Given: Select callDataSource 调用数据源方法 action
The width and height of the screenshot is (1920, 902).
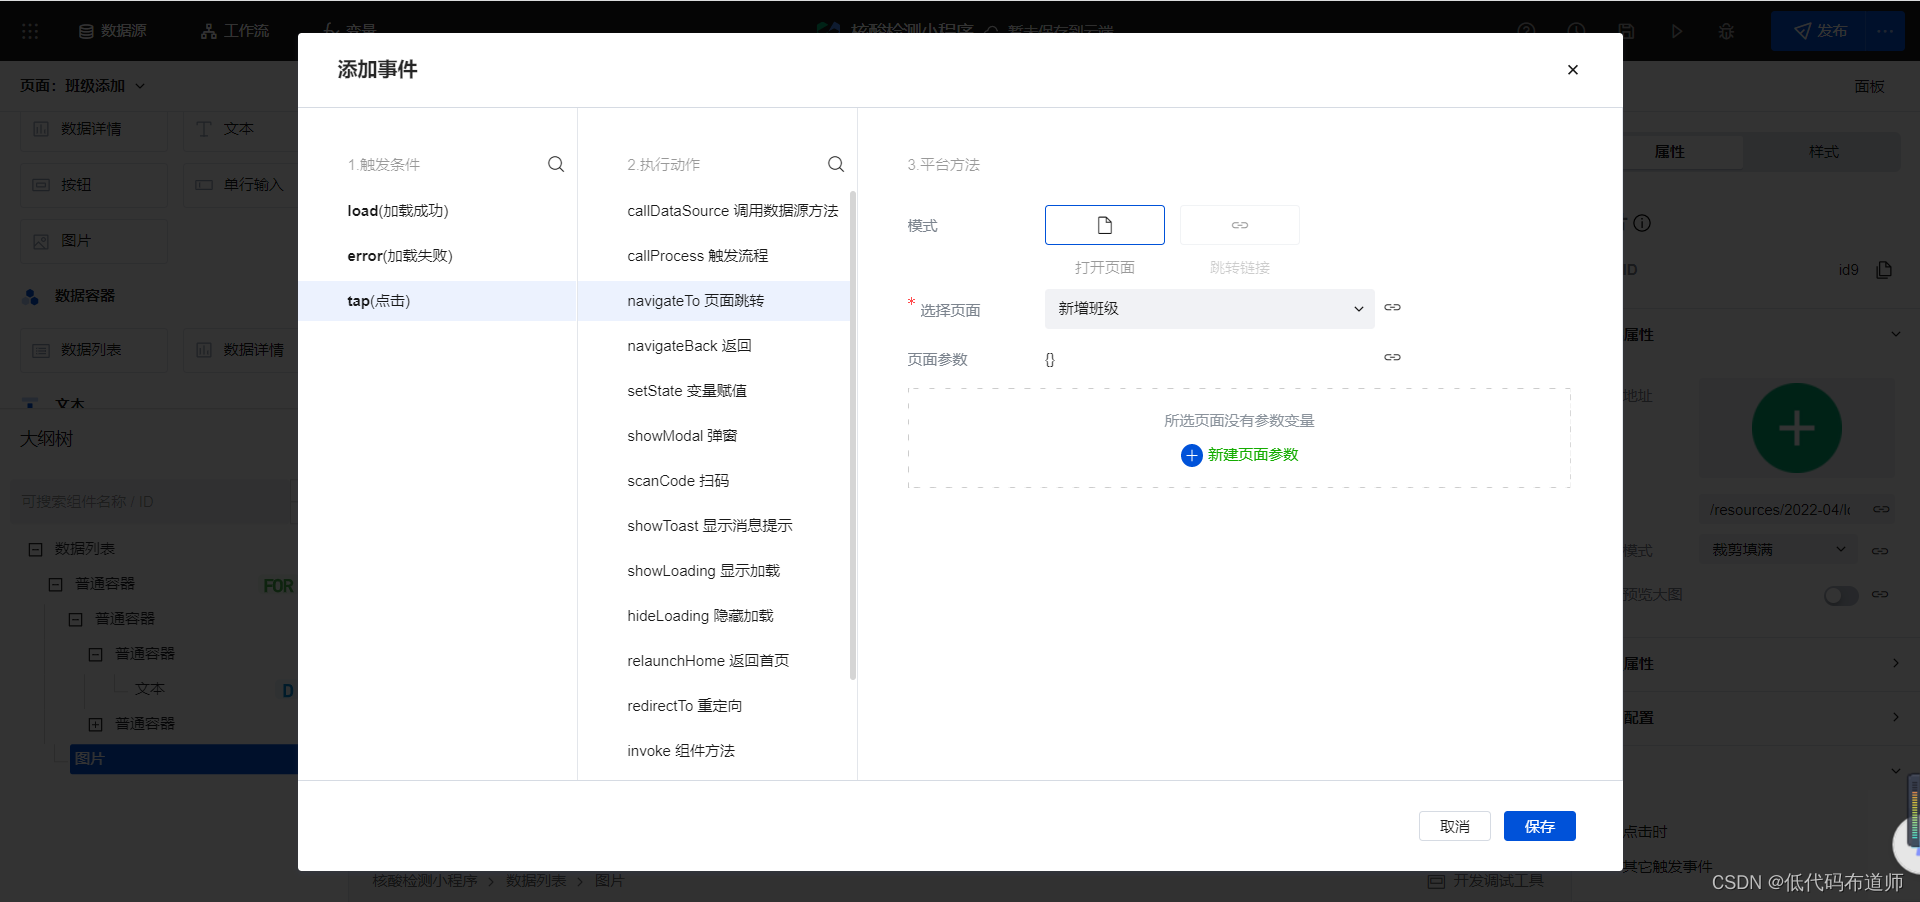Looking at the screenshot, I should [714, 211].
